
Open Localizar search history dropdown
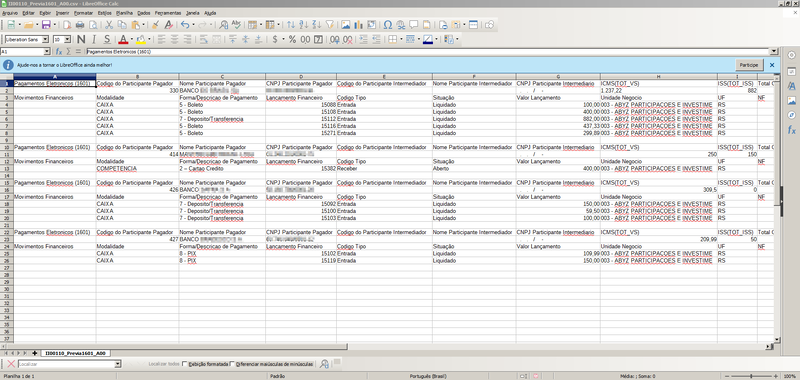pos(118,364)
